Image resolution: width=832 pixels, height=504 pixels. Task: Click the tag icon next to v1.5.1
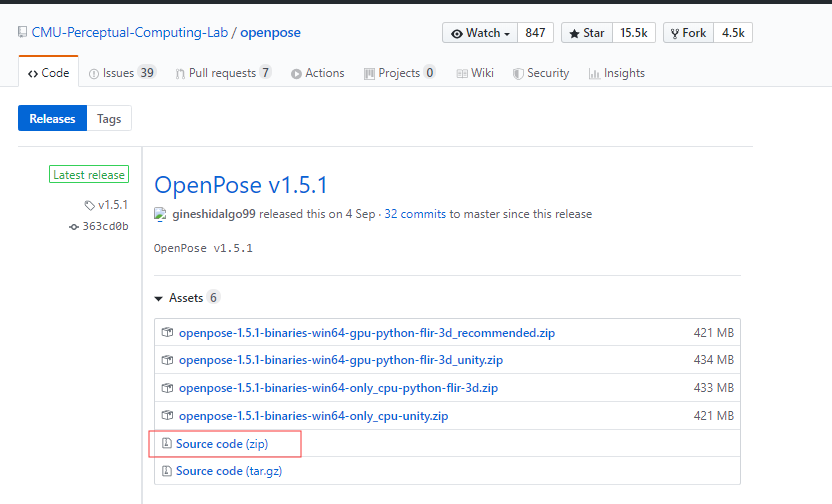click(90, 205)
